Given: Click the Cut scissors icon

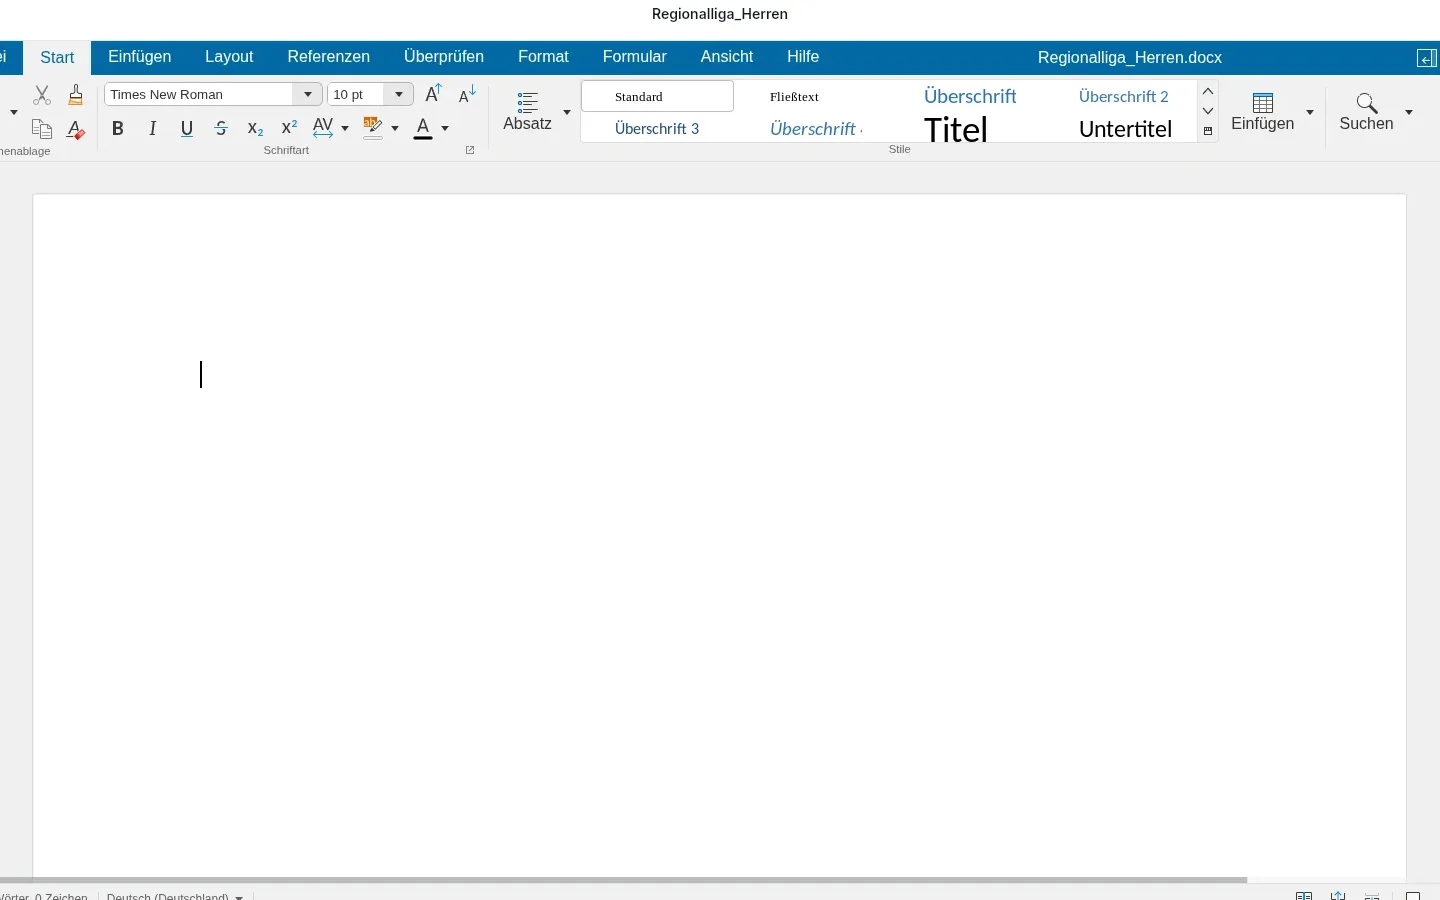Looking at the screenshot, I should pyautogui.click(x=42, y=95).
